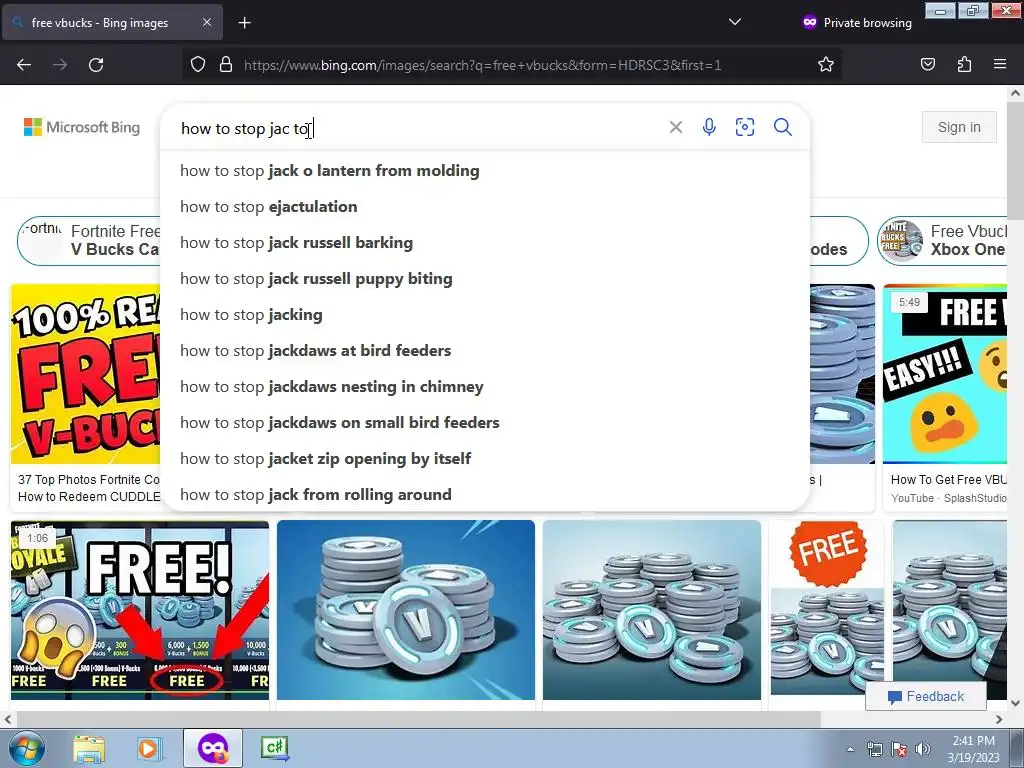Launch Windows Media Player from taskbar
The image size is (1024, 768).
[148, 748]
